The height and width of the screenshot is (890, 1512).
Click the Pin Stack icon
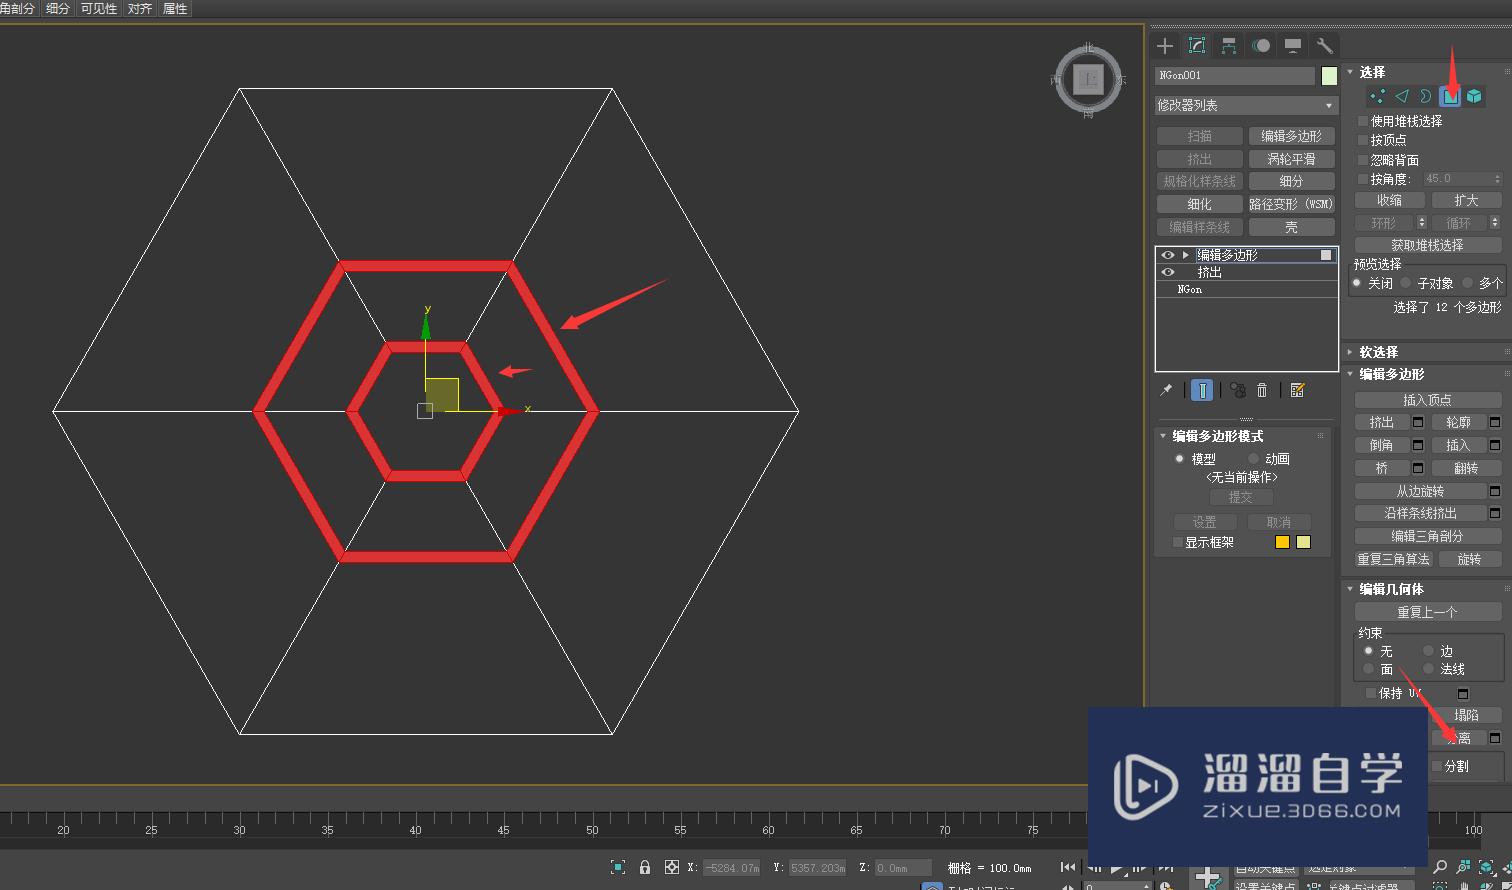pos(1166,390)
